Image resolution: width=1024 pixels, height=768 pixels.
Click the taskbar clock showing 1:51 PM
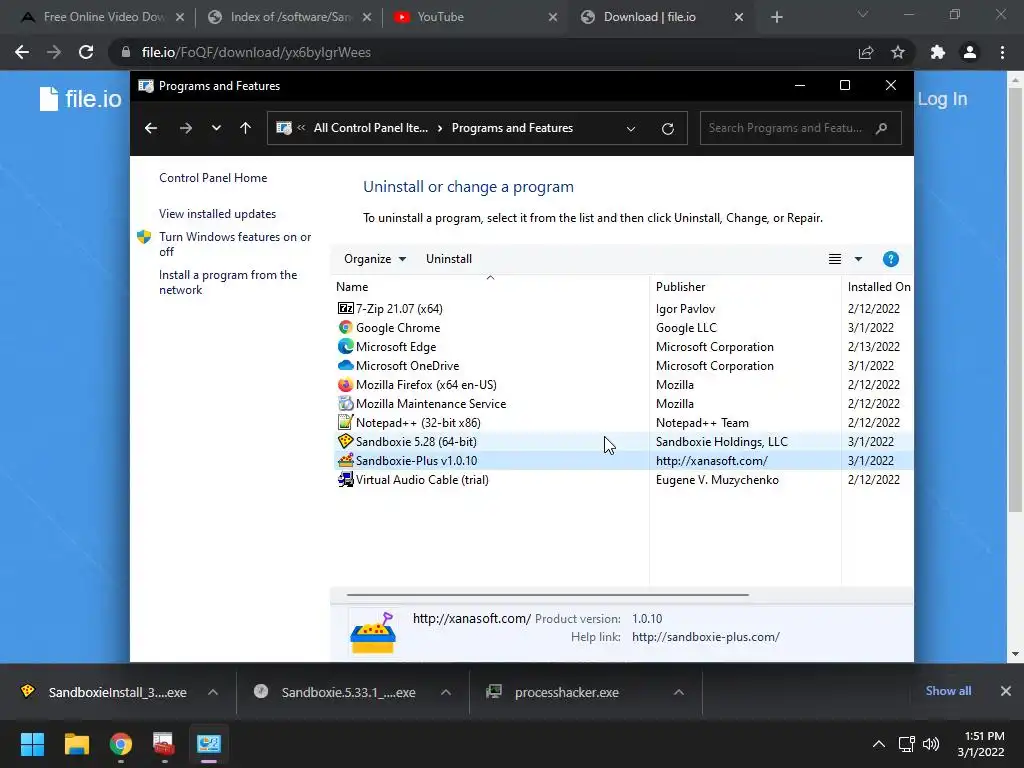click(x=981, y=744)
